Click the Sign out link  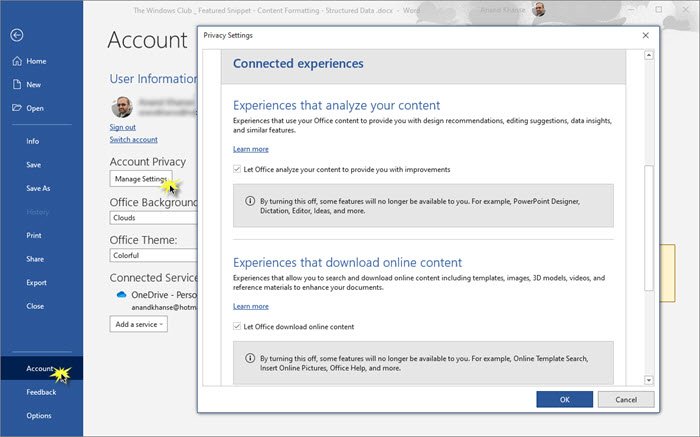coord(123,127)
